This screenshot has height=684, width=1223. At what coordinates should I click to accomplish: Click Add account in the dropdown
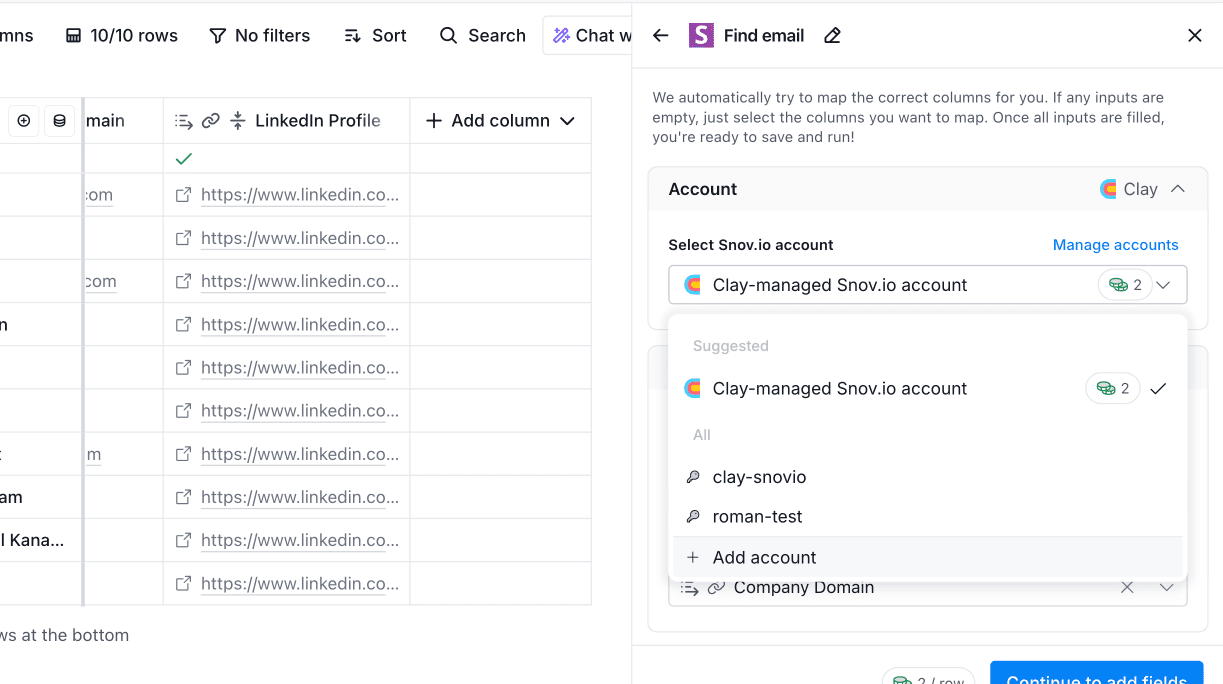[764, 558]
